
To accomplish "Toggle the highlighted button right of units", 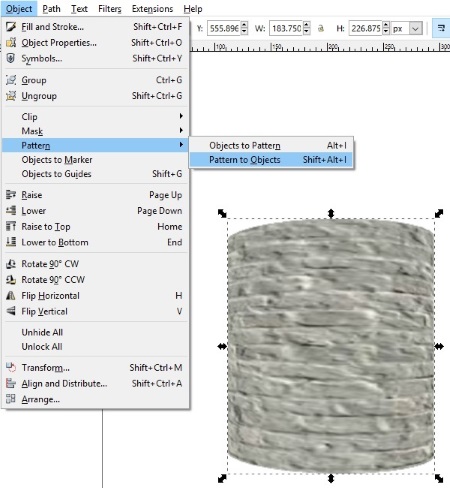I will tap(441, 28).
